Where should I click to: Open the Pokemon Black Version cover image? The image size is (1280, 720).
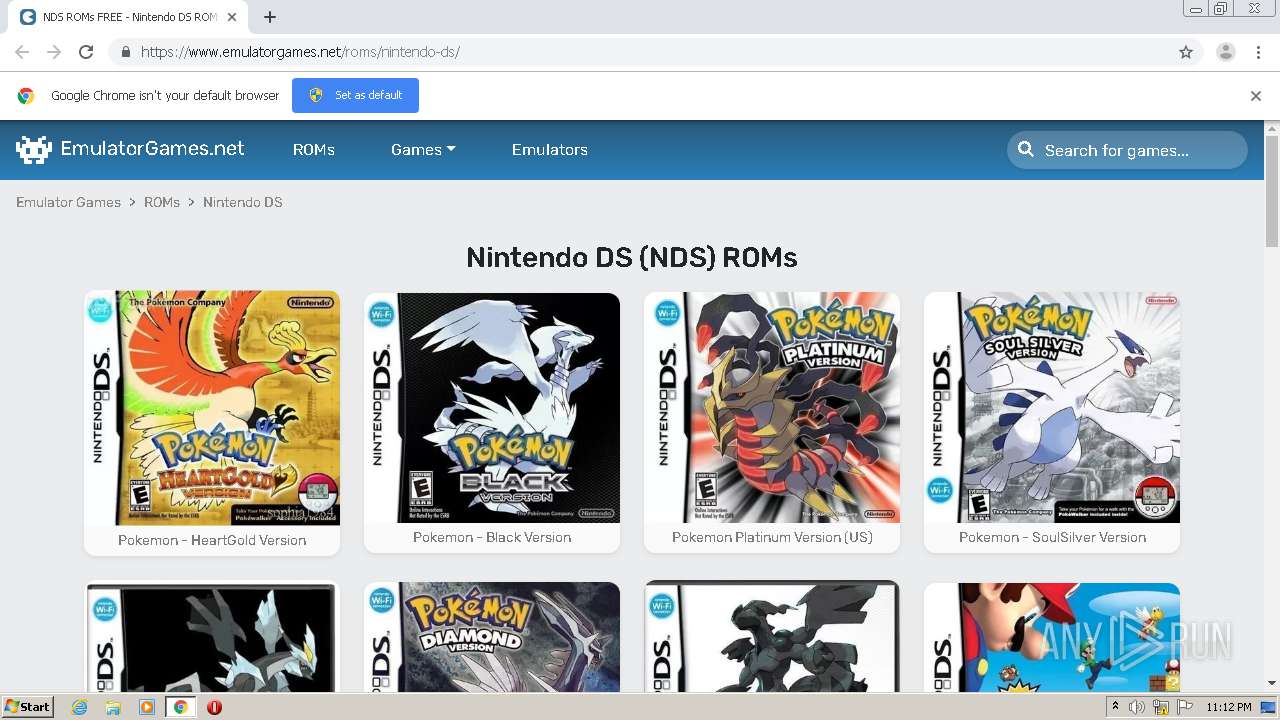click(492, 407)
